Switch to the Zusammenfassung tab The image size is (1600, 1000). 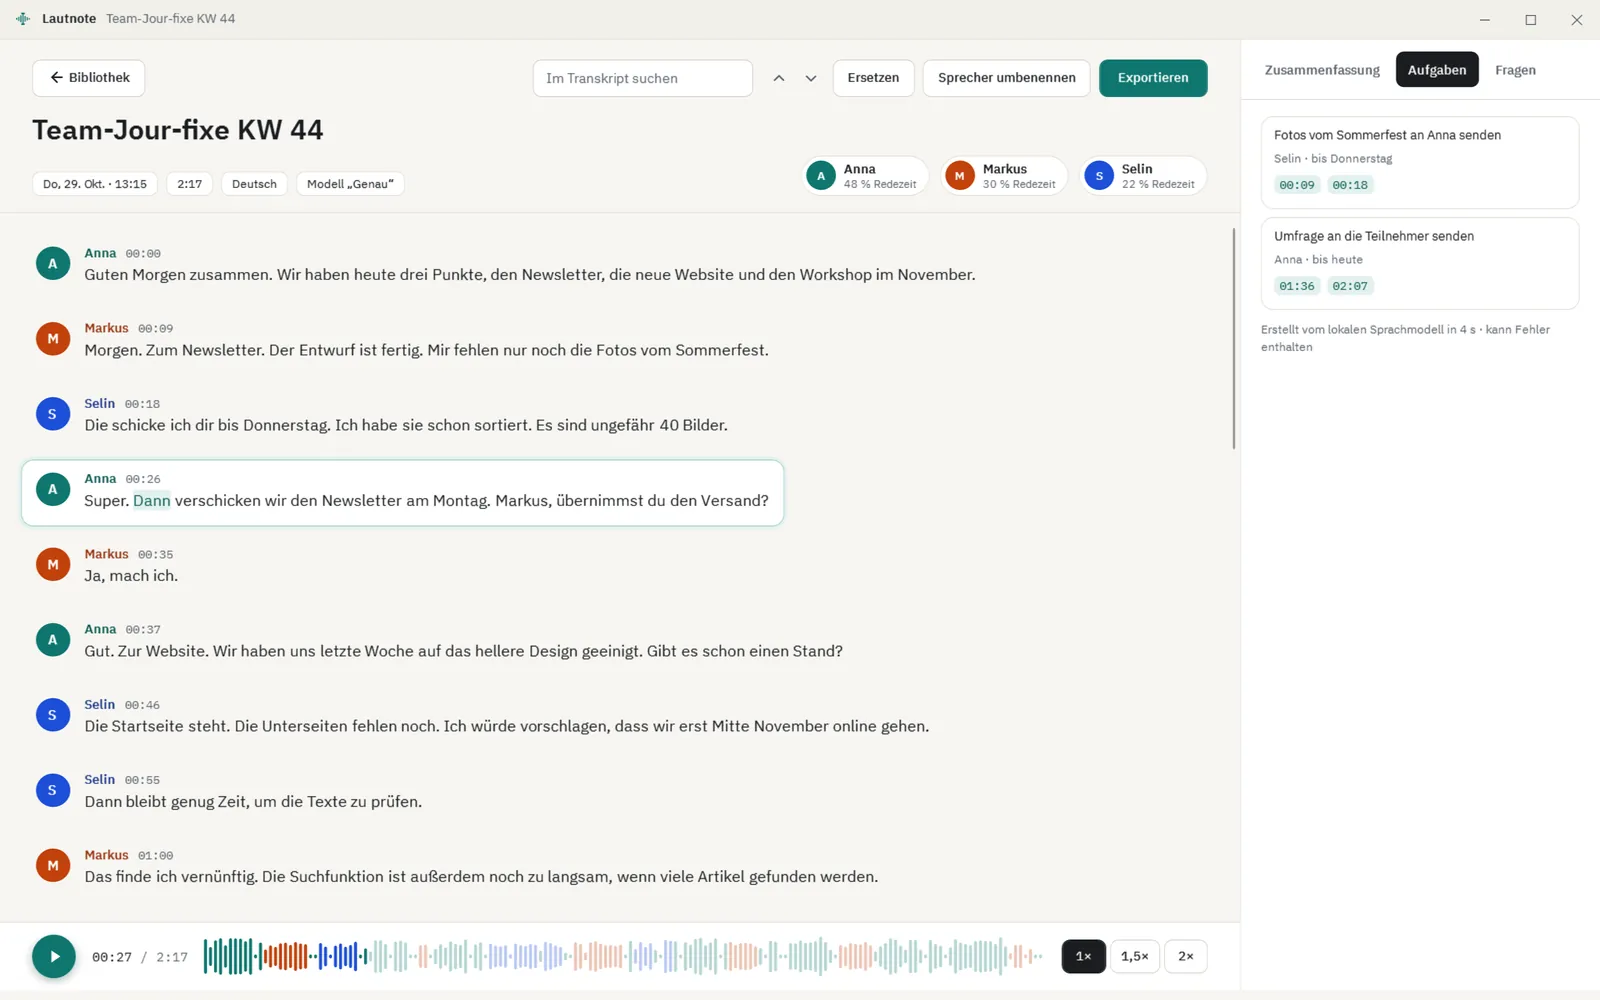[1322, 70]
